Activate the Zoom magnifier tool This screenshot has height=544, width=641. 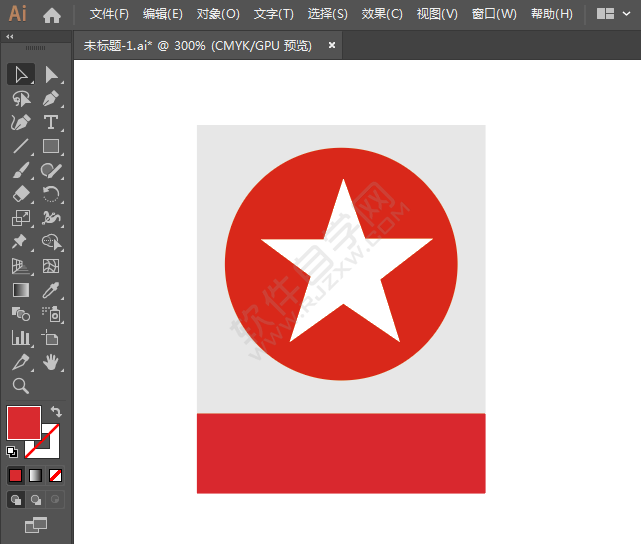[x=20, y=386]
